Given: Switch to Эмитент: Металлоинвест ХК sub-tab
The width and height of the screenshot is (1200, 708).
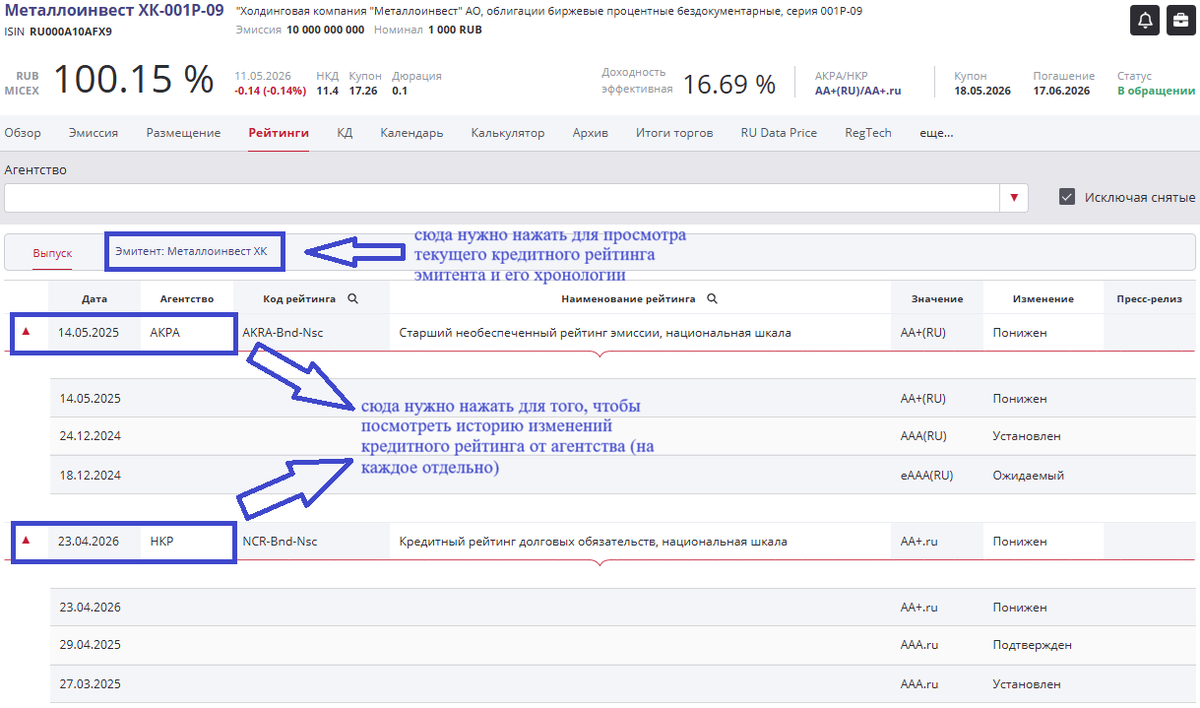Looking at the screenshot, I should pos(191,251).
